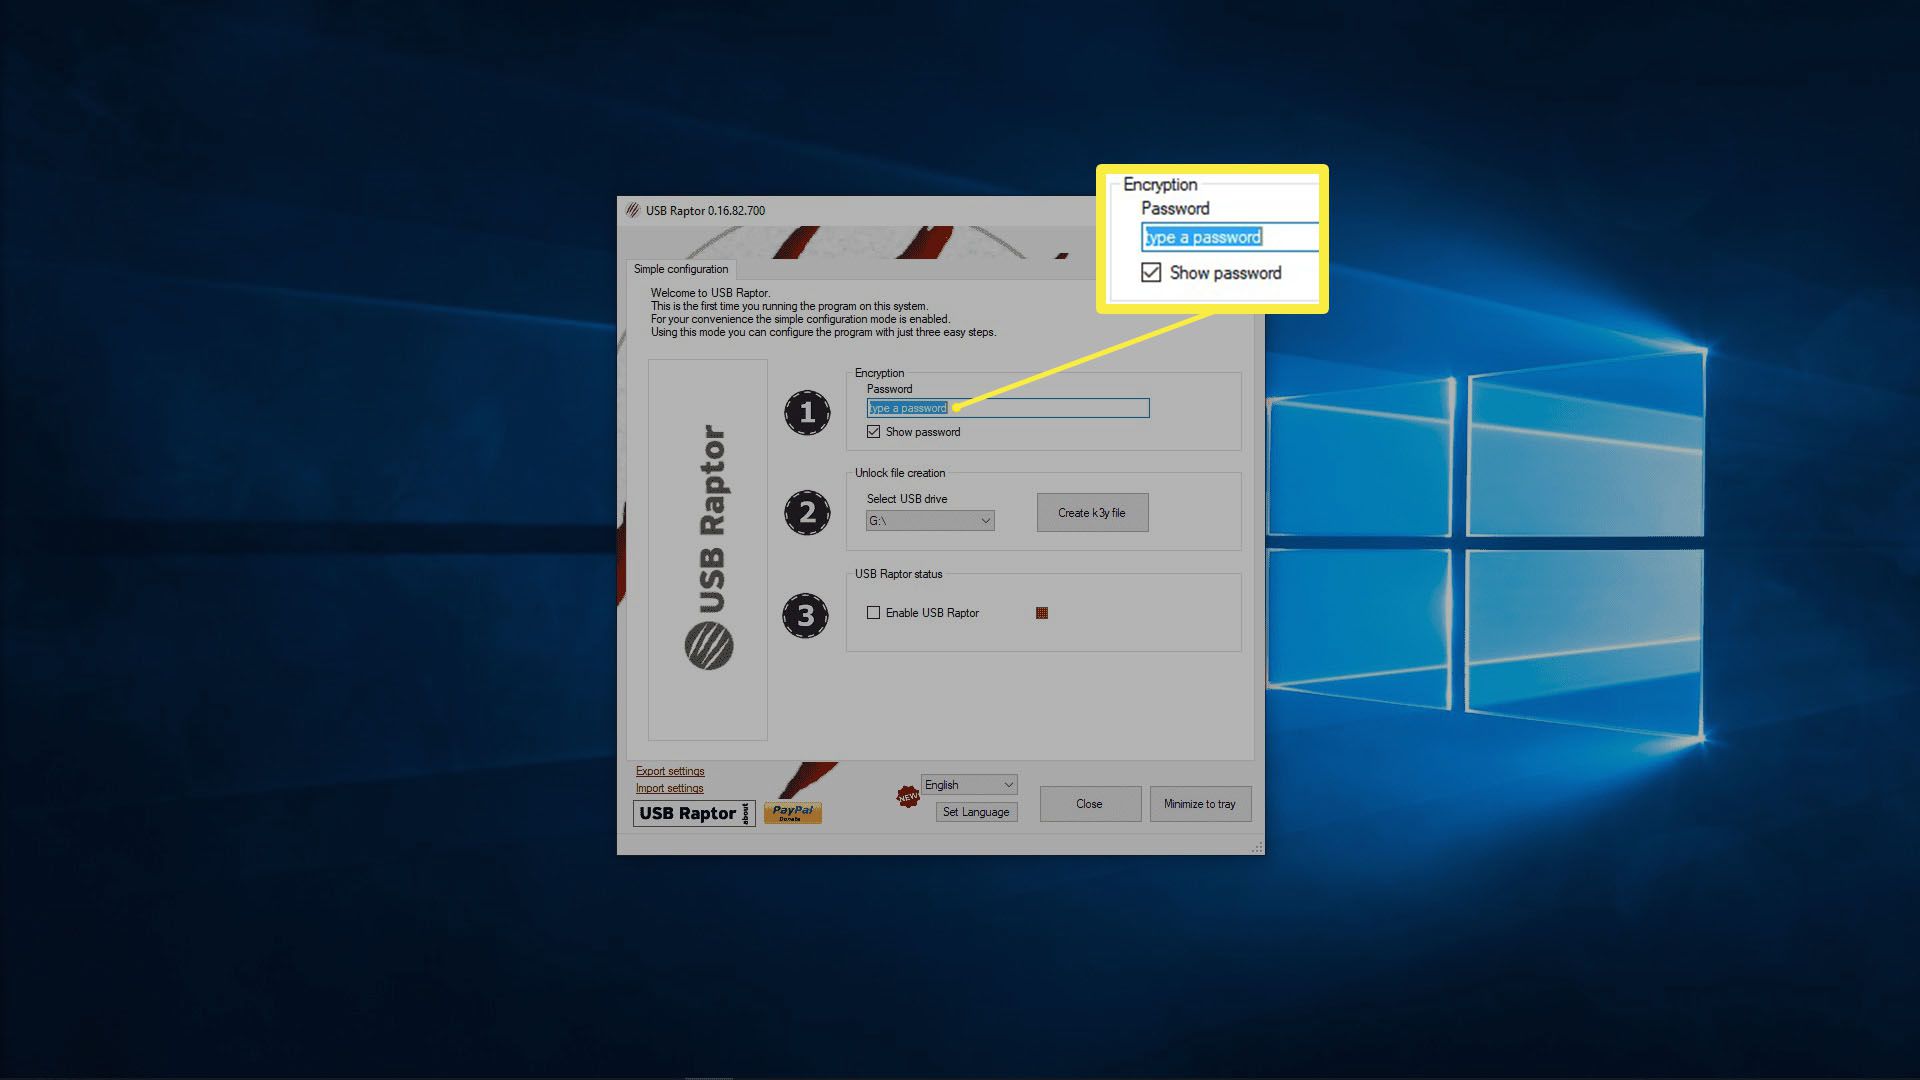This screenshot has width=1920, height=1080.
Task: Select the Simple configuration tab
Action: [681, 269]
